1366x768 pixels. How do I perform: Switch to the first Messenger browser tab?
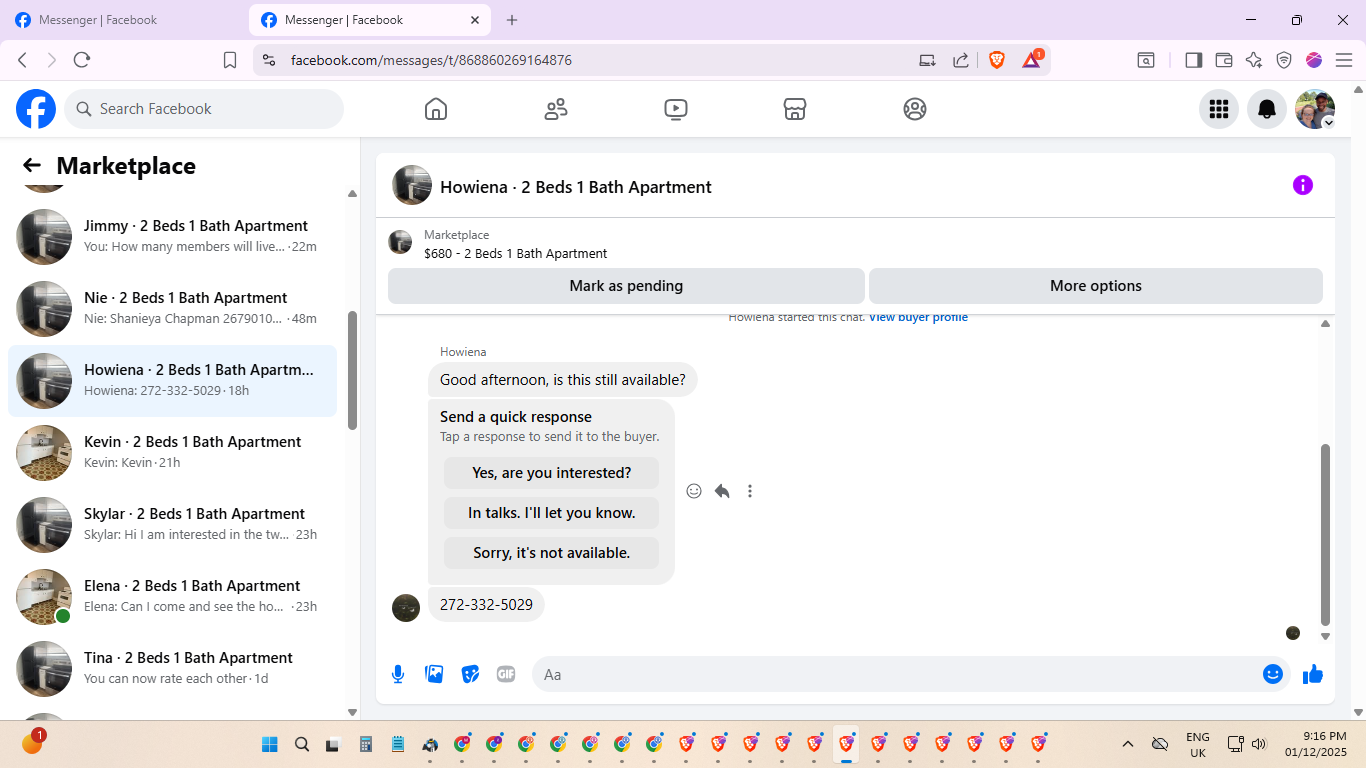(x=123, y=20)
